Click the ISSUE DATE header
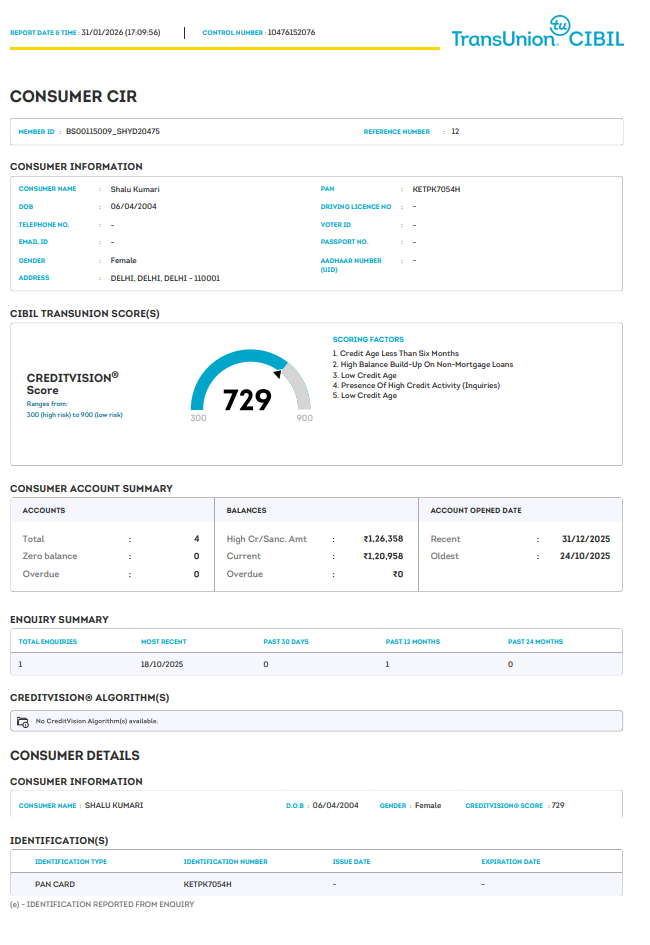This screenshot has width=650, height=945. point(351,862)
